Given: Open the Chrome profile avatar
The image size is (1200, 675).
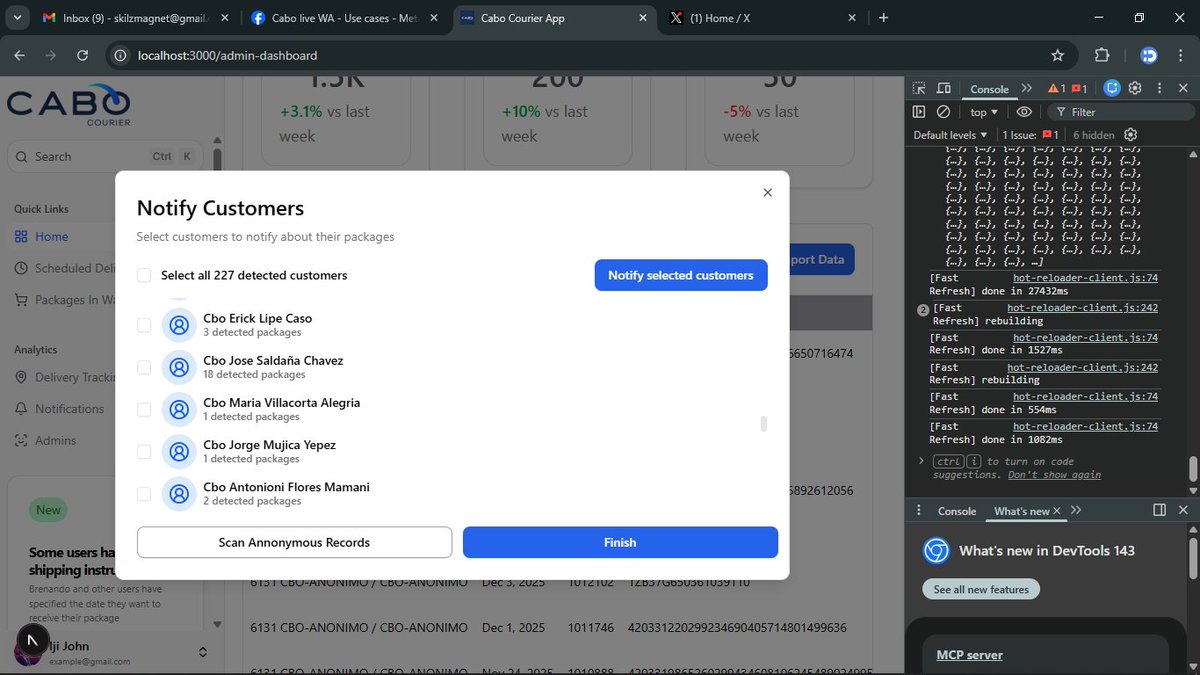Looking at the screenshot, I should click(x=1149, y=55).
